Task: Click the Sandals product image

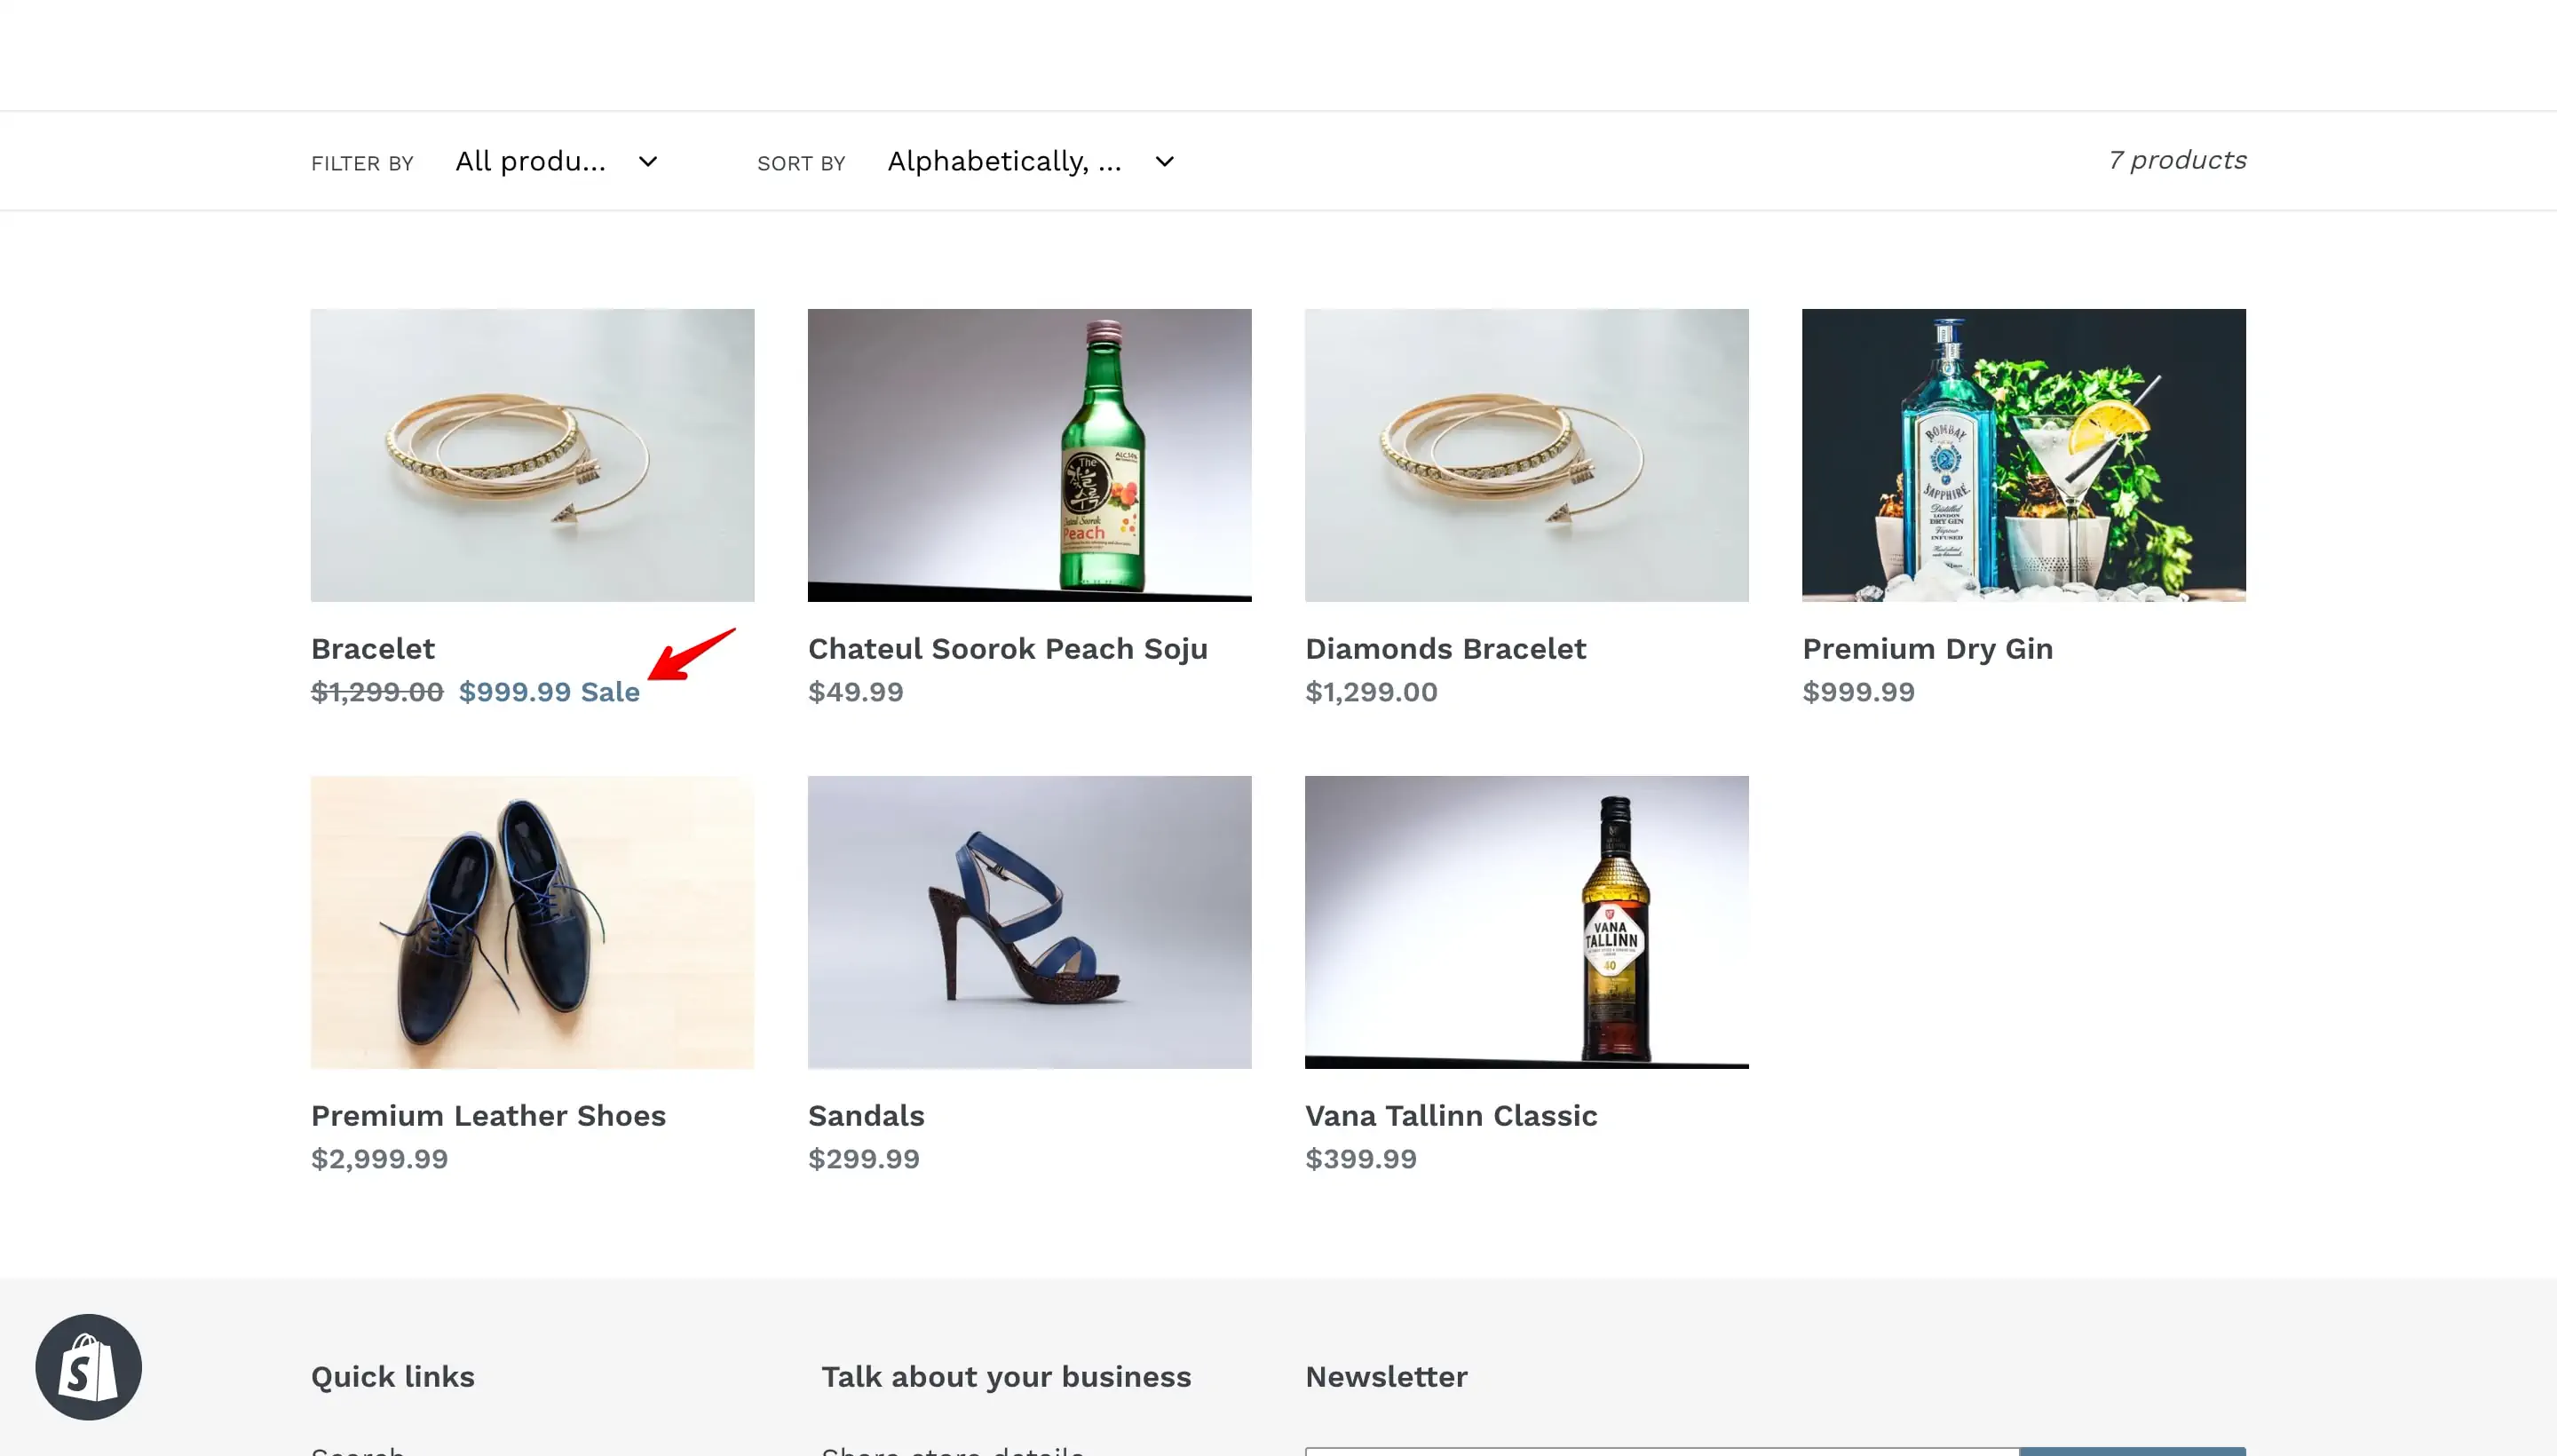Action: [1029, 922]
